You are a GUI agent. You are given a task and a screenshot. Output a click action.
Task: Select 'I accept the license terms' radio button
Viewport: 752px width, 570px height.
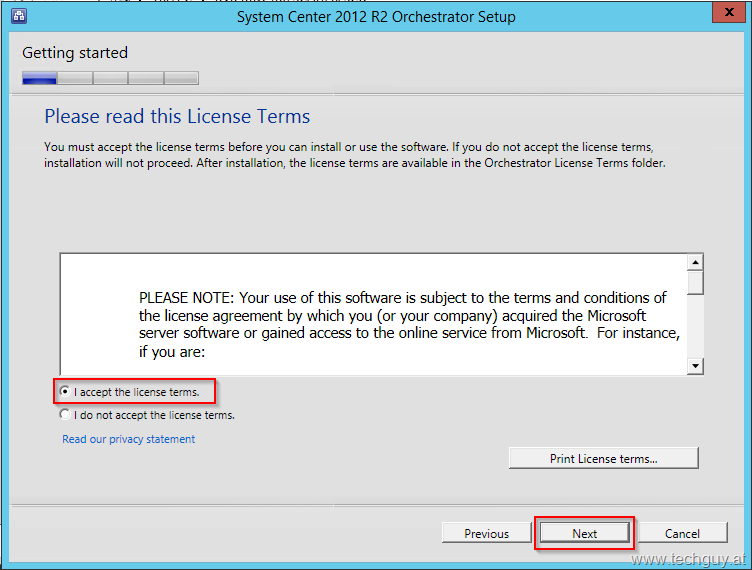pyautogui.click(x=65, y=391)
